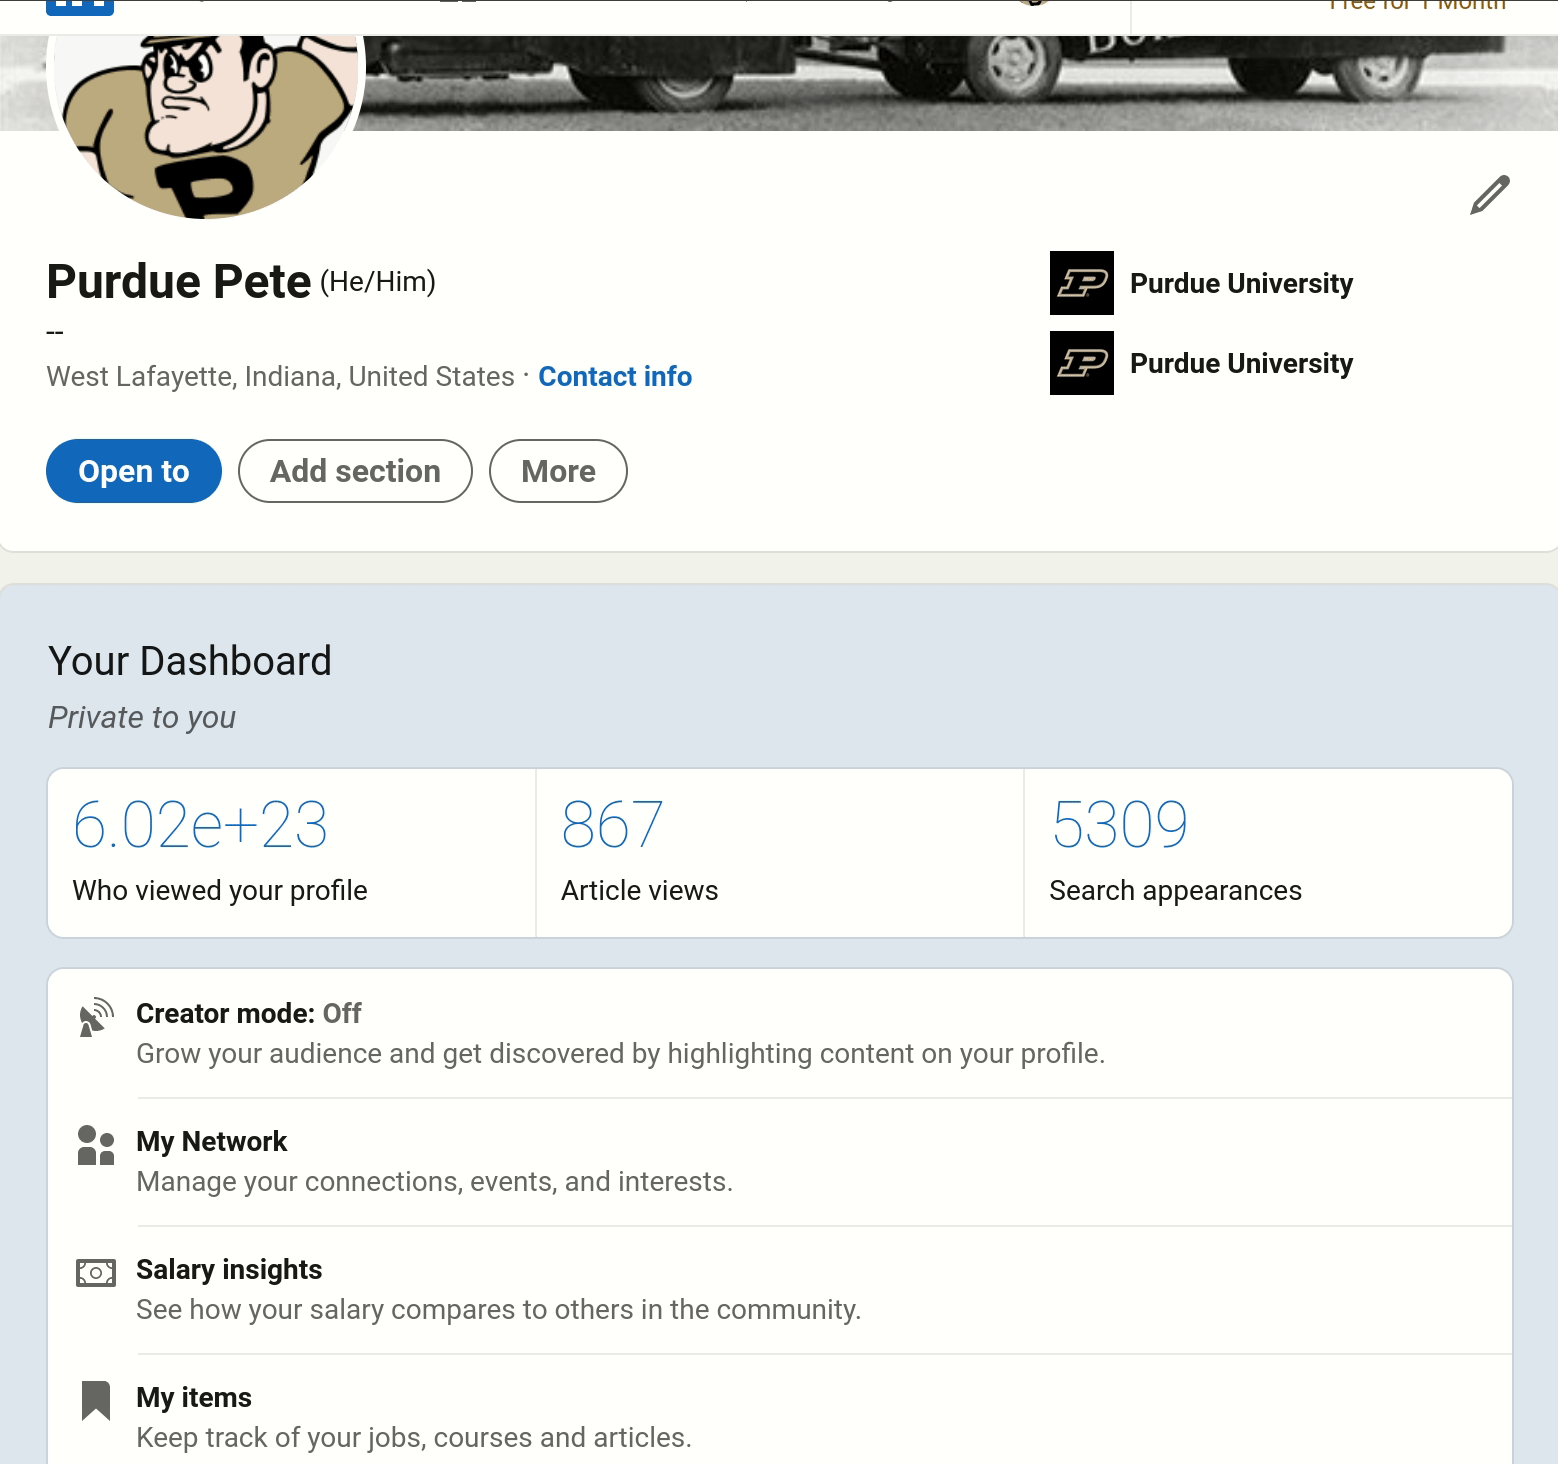Open the Add section menu

point(355,471)
